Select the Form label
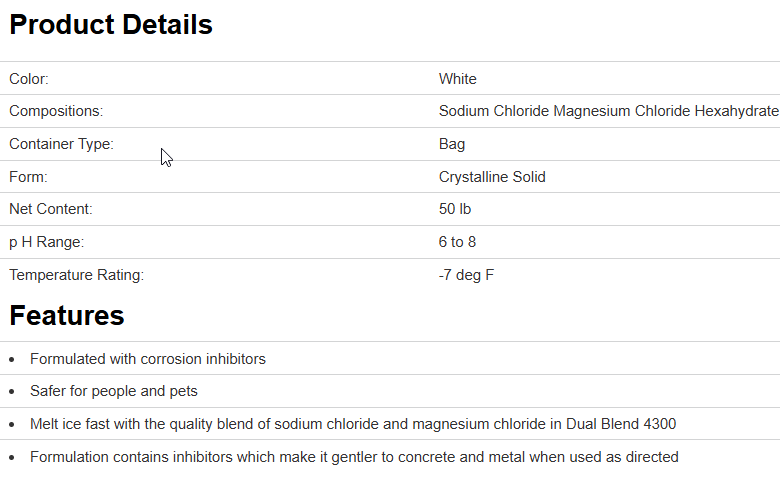The width and height of the screenshot is (780, 481). tap(29, 177)
